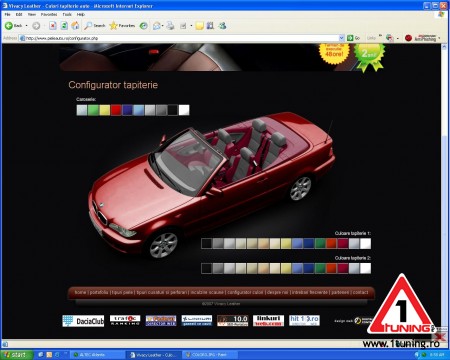Click the DaciaClub banner thumbnail
The image size is (450, 360).
[x=83, y=321]
